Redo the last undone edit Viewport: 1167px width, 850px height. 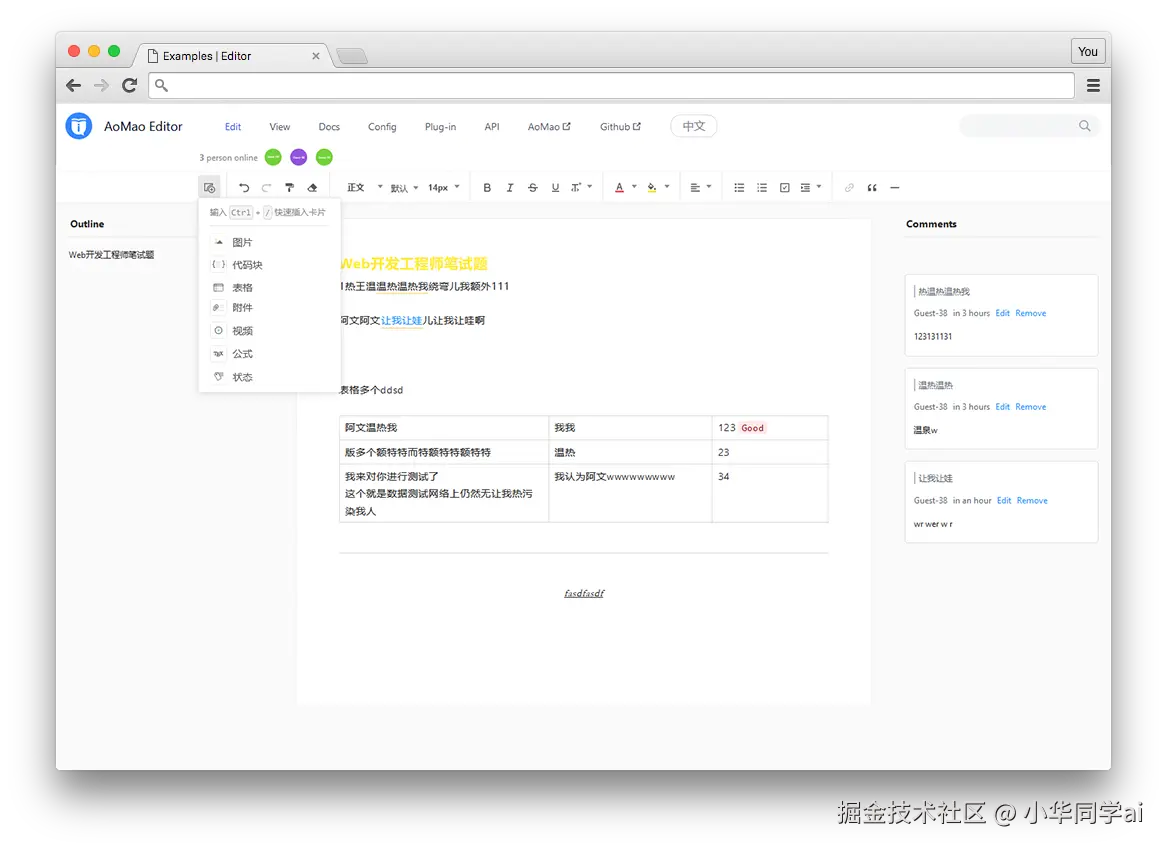266,188
